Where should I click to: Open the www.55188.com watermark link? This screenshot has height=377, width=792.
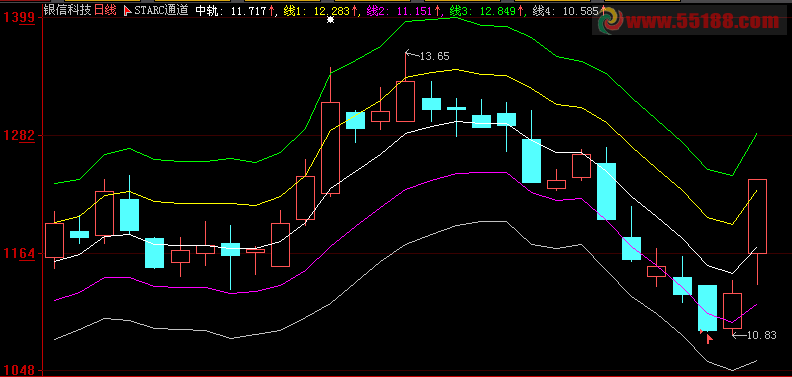coord(703,22)
